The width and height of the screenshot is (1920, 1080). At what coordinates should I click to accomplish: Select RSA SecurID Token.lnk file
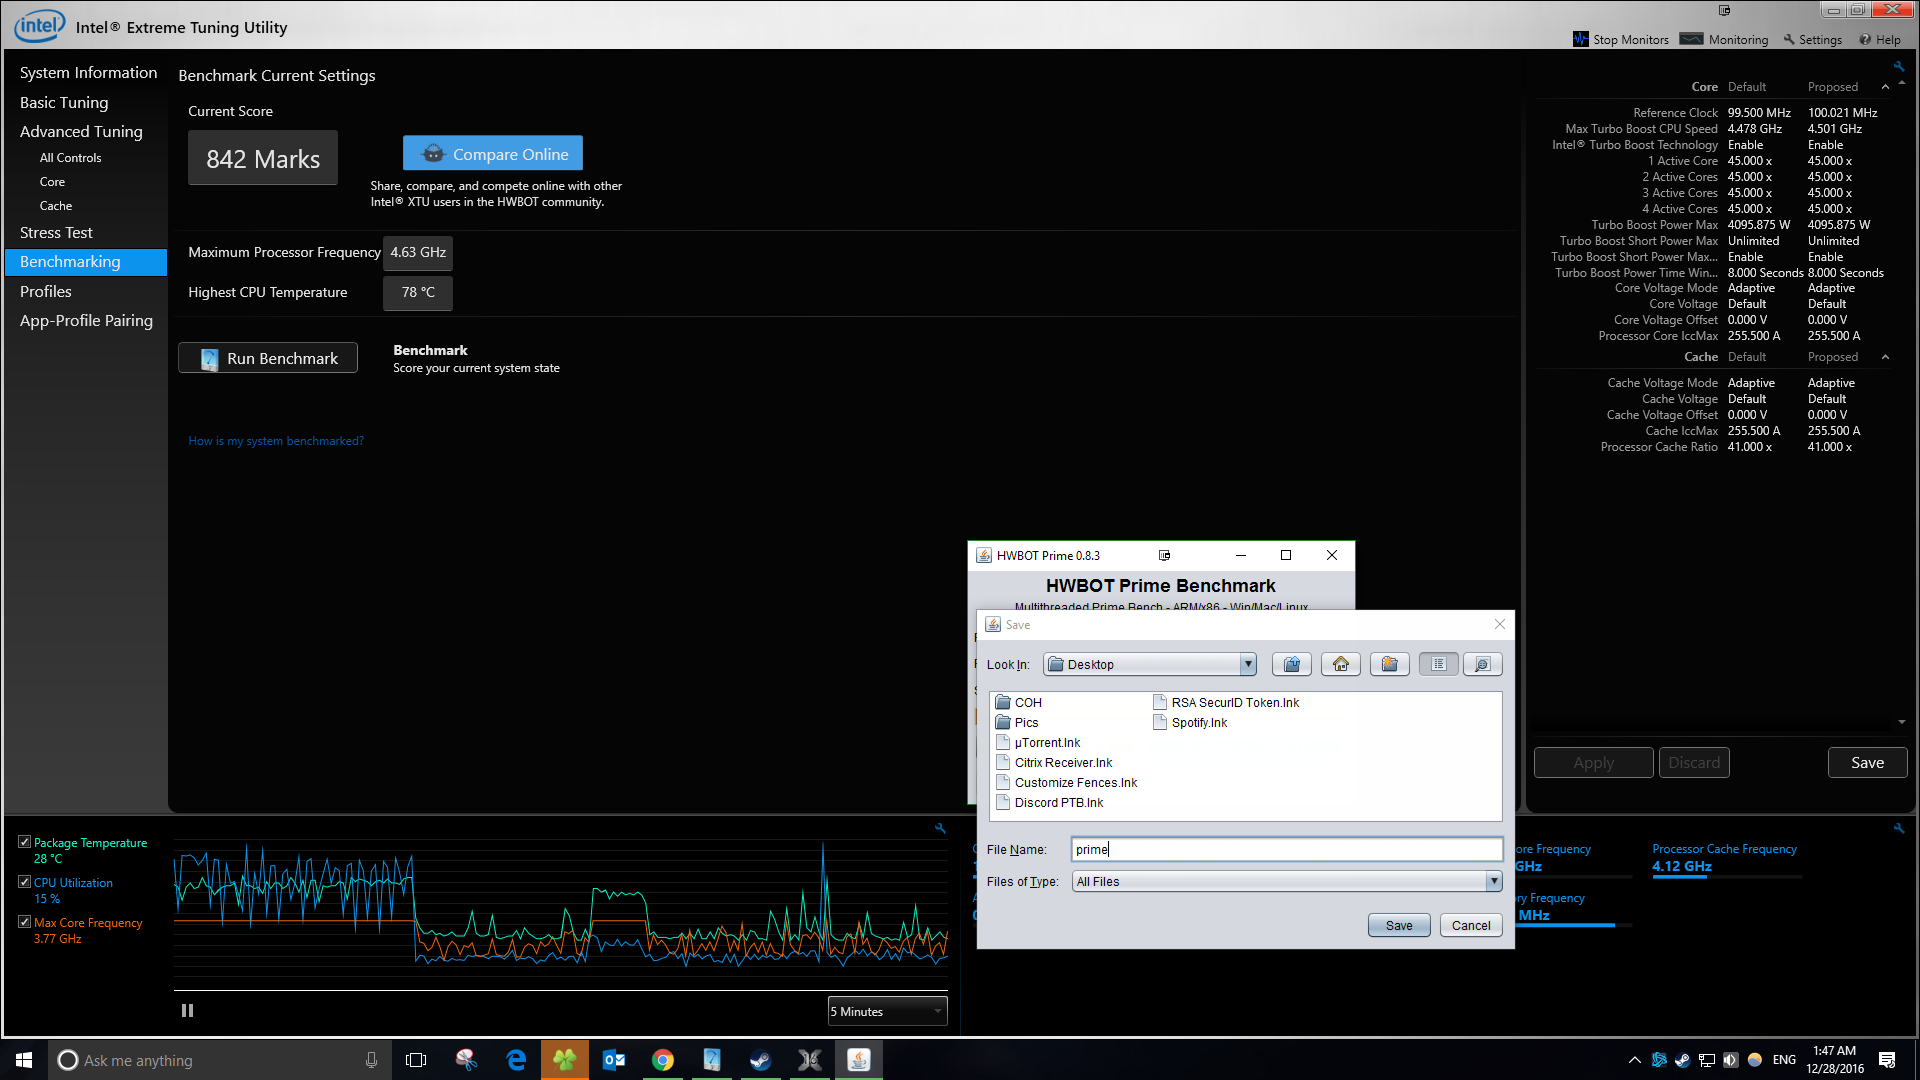click(x=1227, y=702)
